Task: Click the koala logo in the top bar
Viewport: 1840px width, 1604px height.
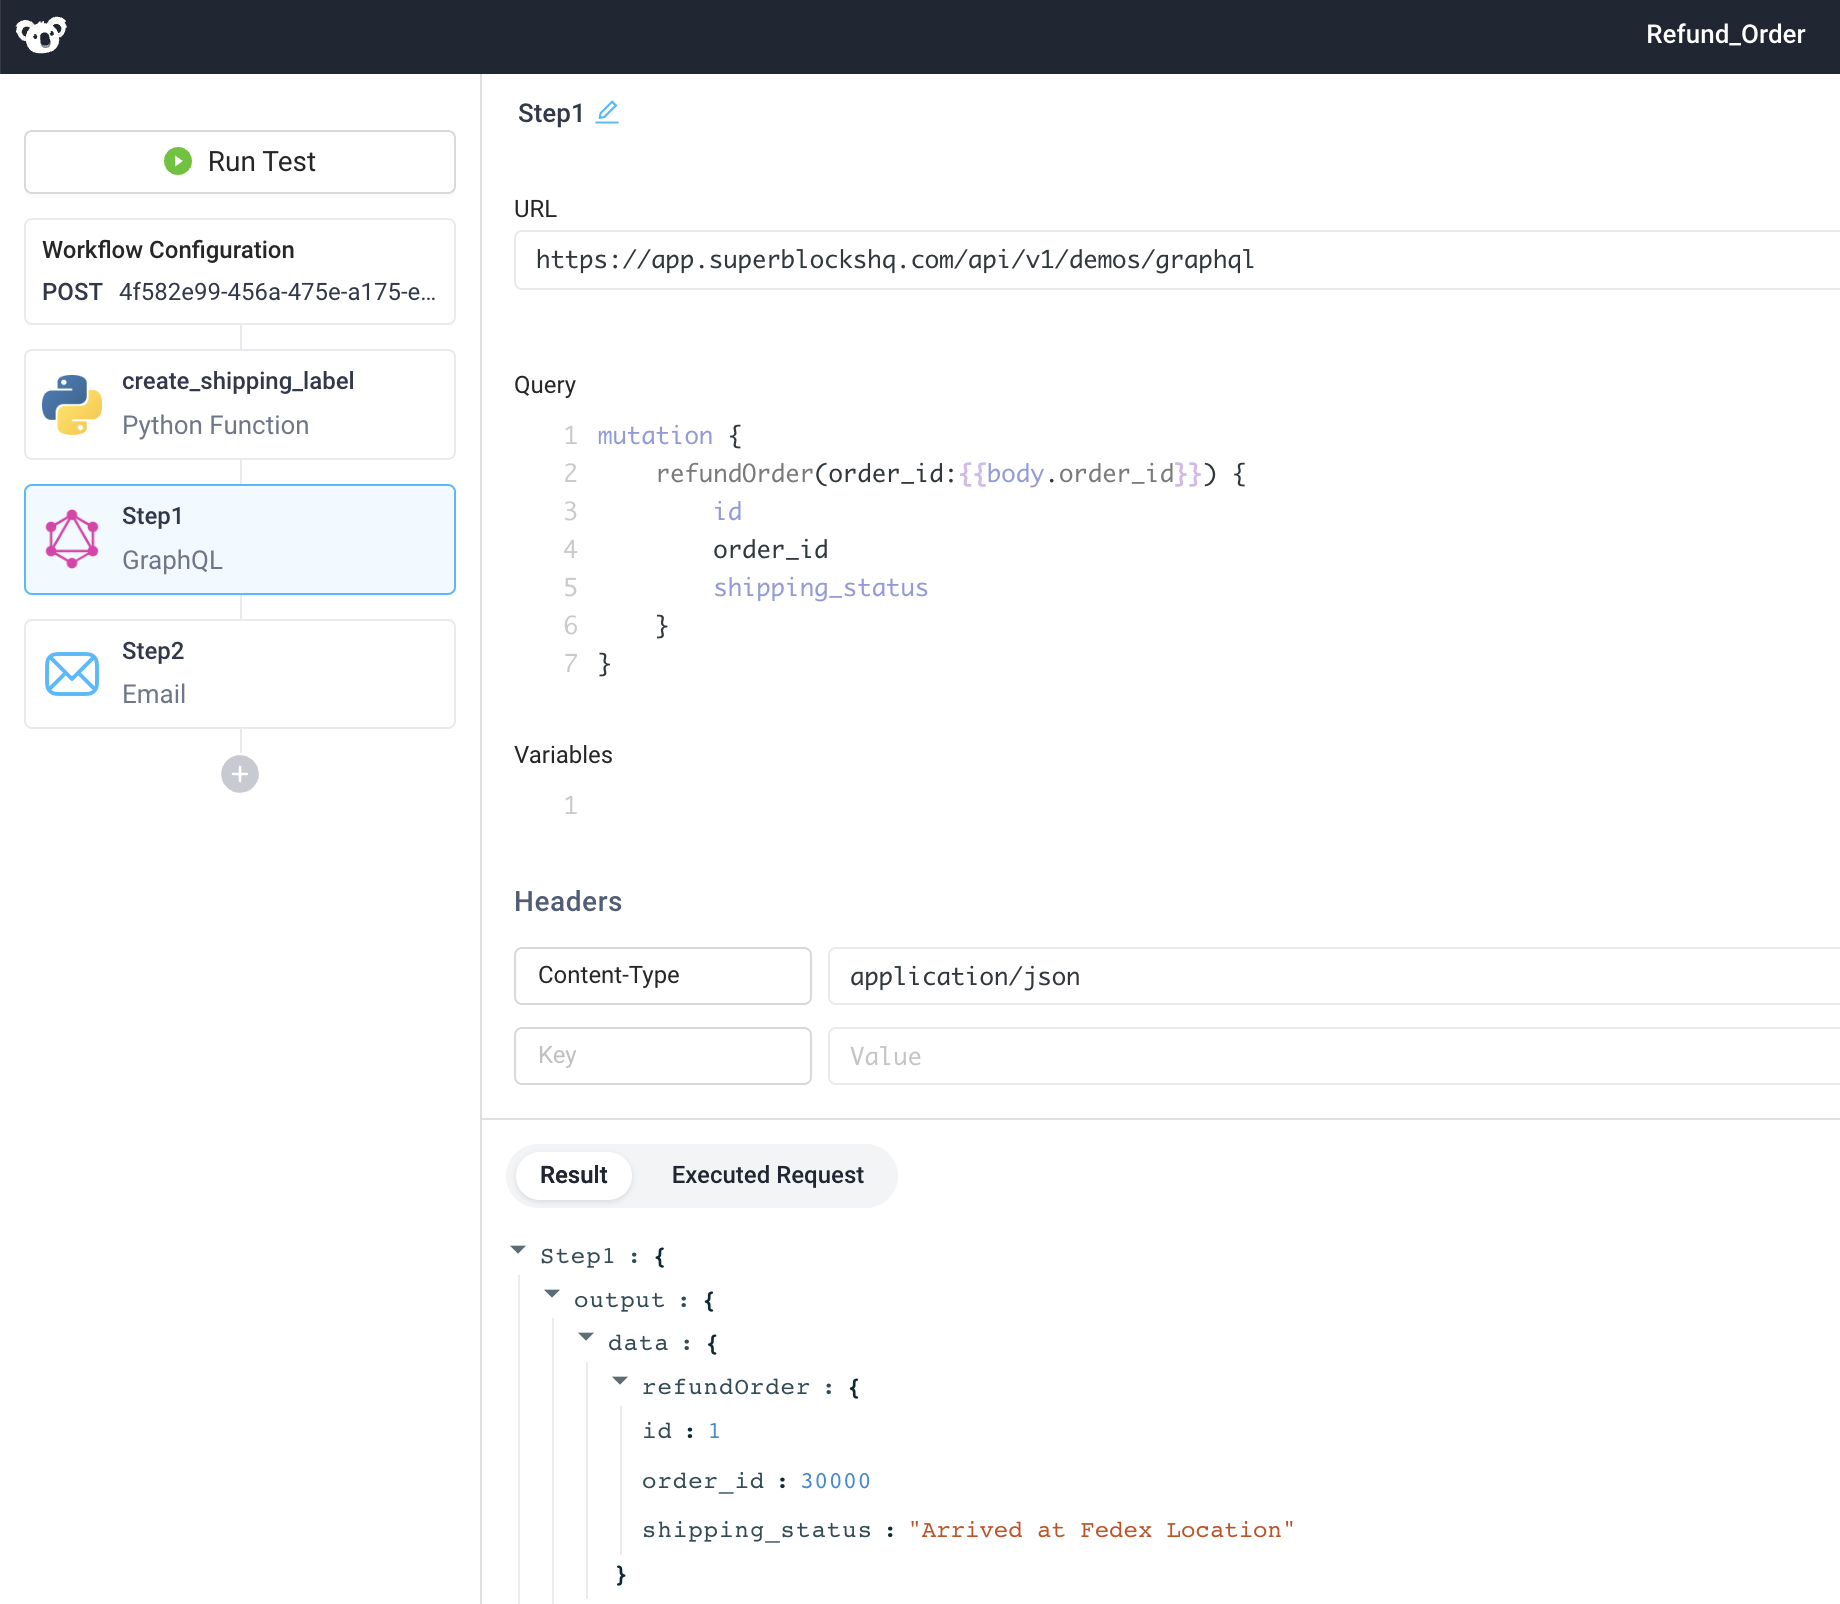Action: click(x=42, y=34)
